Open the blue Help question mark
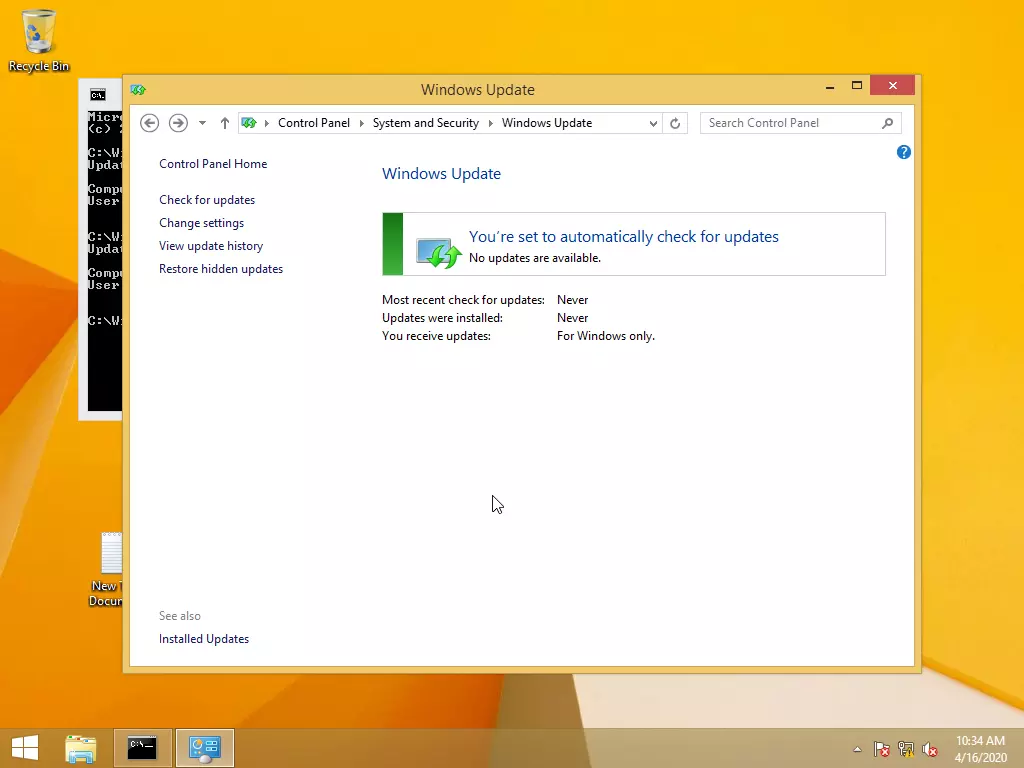Viewport: 1024px width, 768px height. tap(904, 152)
